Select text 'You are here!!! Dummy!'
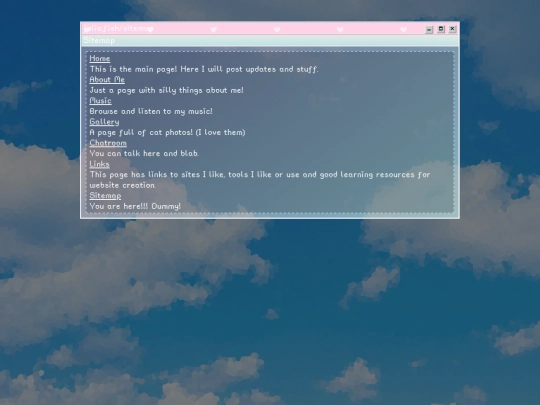This screenshot has width=540, height=405. 135,206
